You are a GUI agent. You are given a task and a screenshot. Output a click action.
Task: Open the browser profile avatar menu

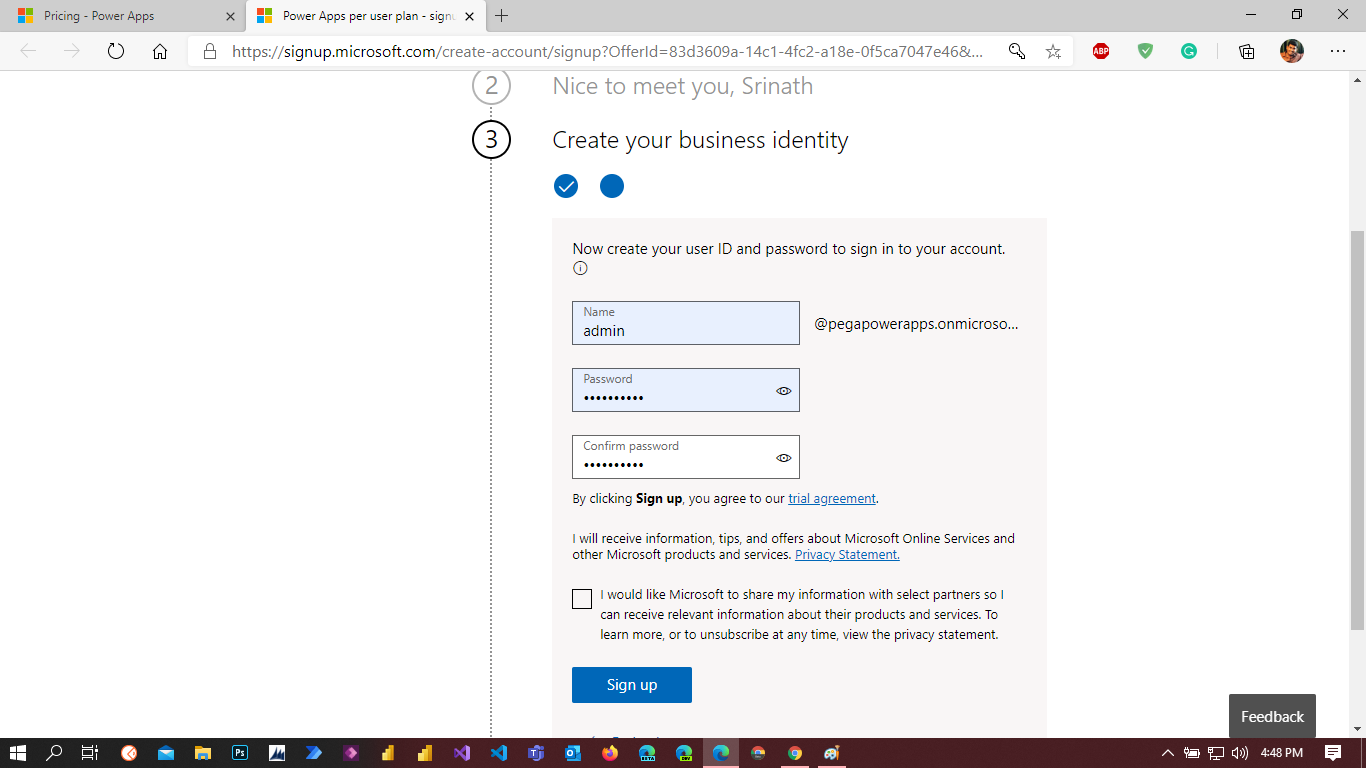(x=1291, y=51)
